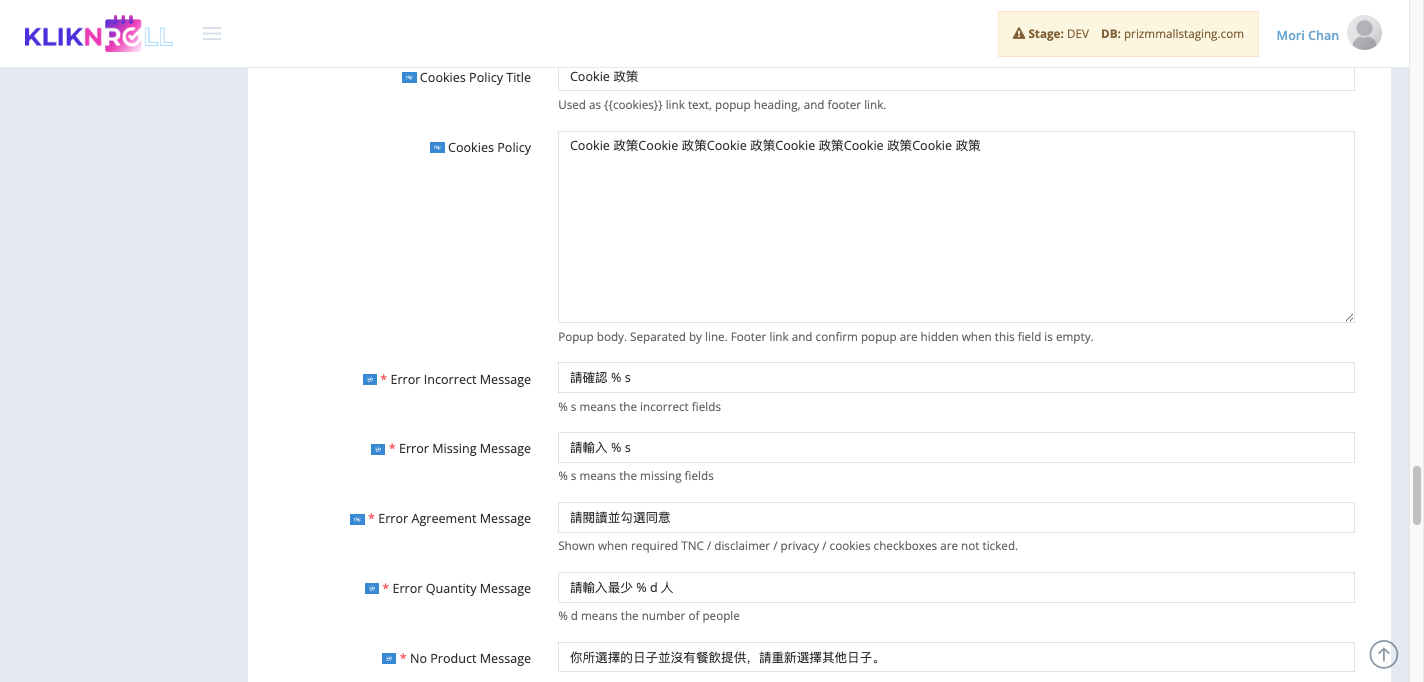Focus the Error Quantity Message field
The height and width of the screenshot is (682, 1424).
(x=956, y=587)
